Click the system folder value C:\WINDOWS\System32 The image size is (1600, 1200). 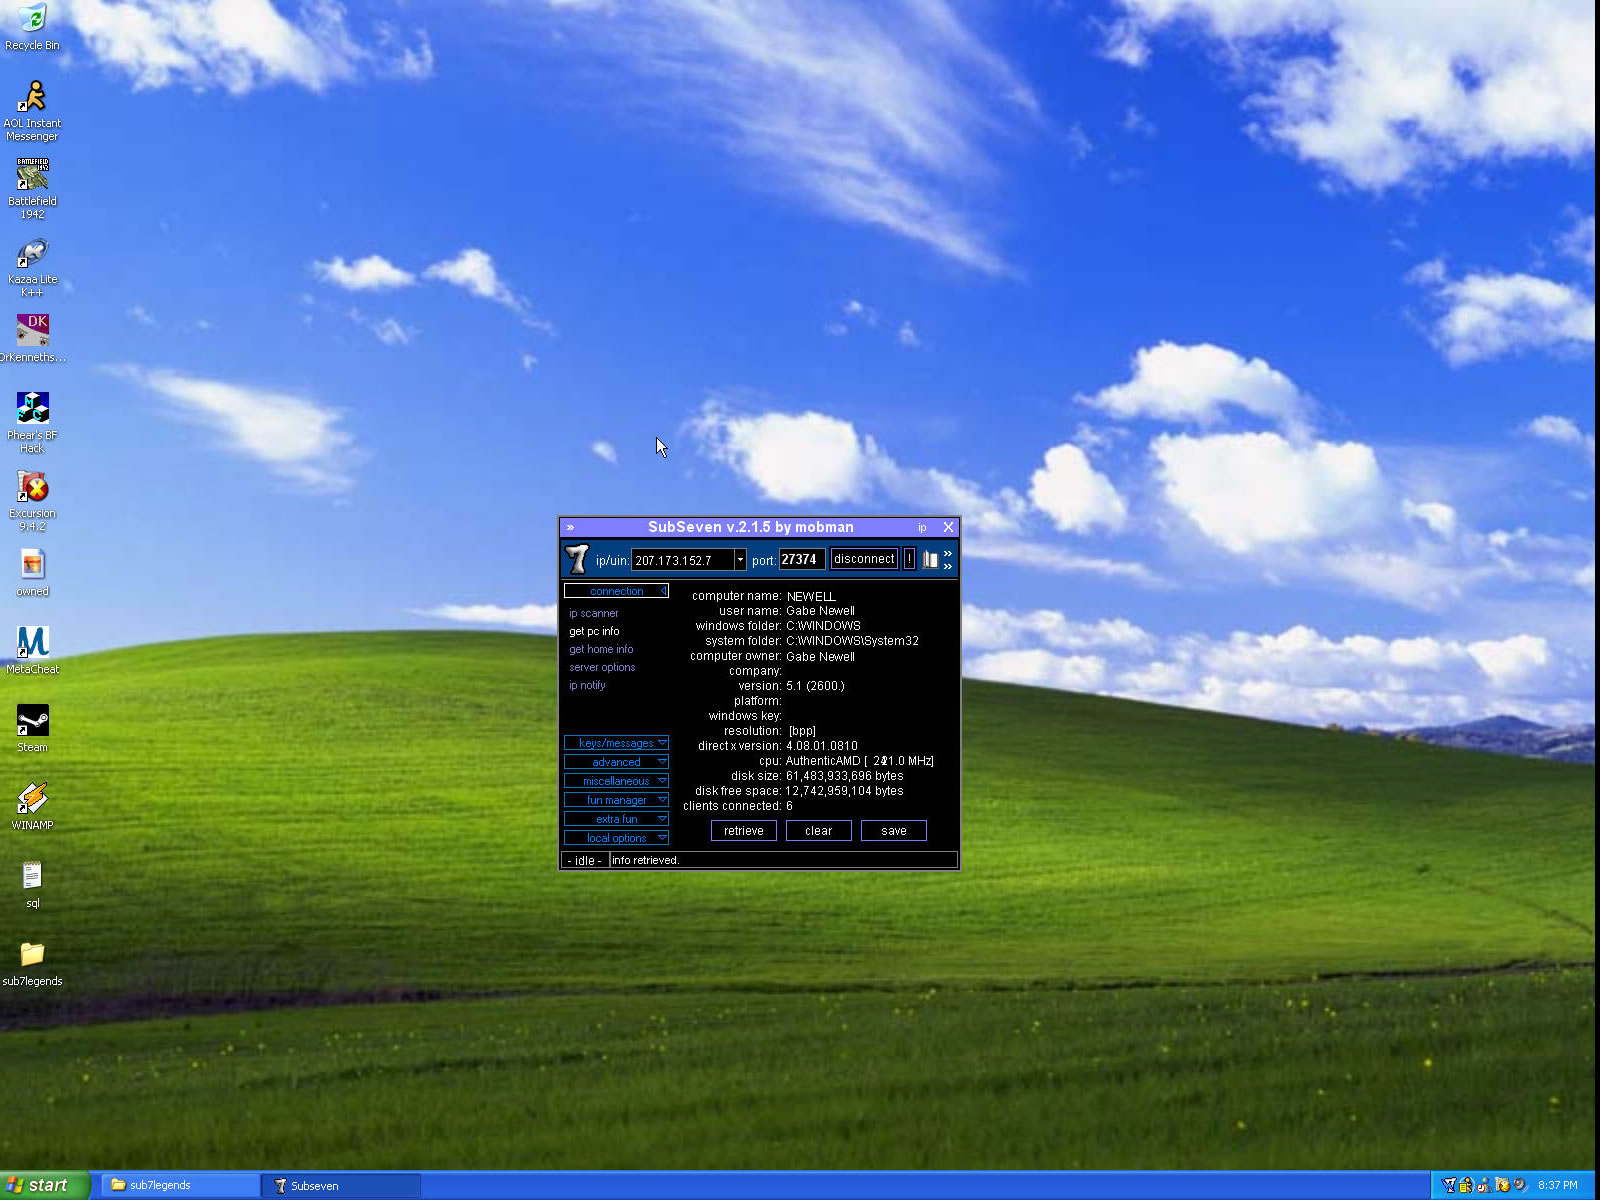(852, 641)
